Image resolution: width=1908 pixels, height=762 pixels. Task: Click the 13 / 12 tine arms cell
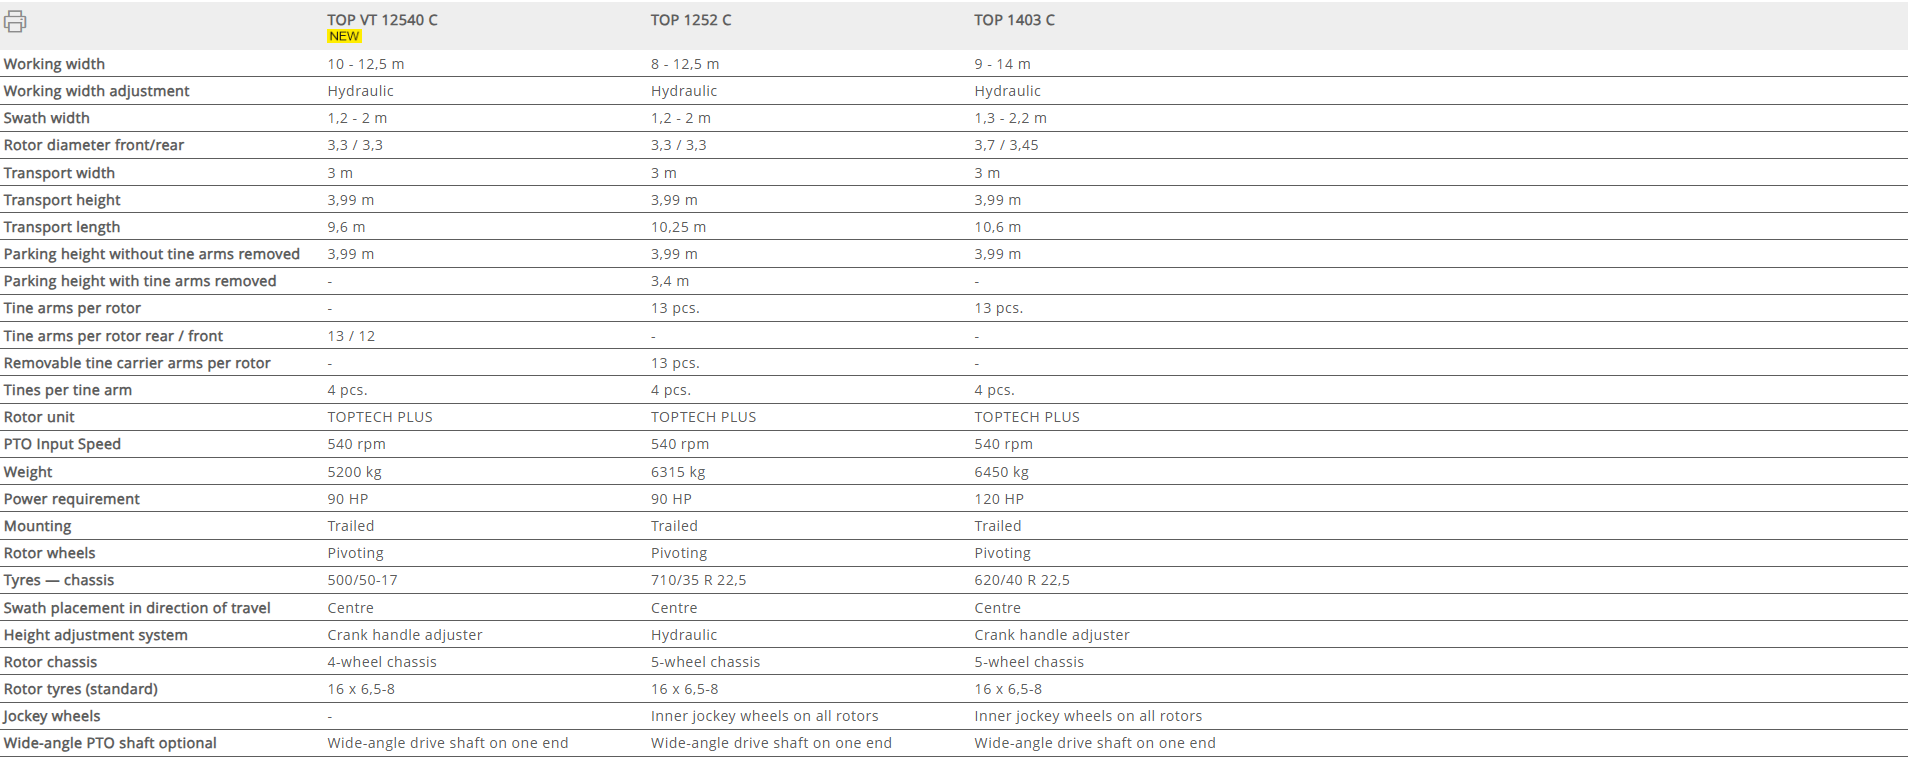[x=351, y=336]
